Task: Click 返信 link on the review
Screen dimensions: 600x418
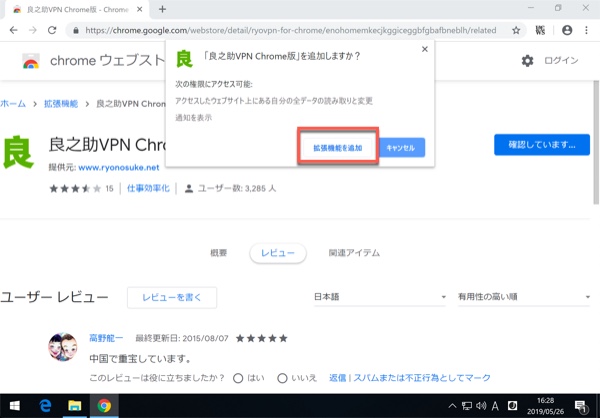Action: 338,378
